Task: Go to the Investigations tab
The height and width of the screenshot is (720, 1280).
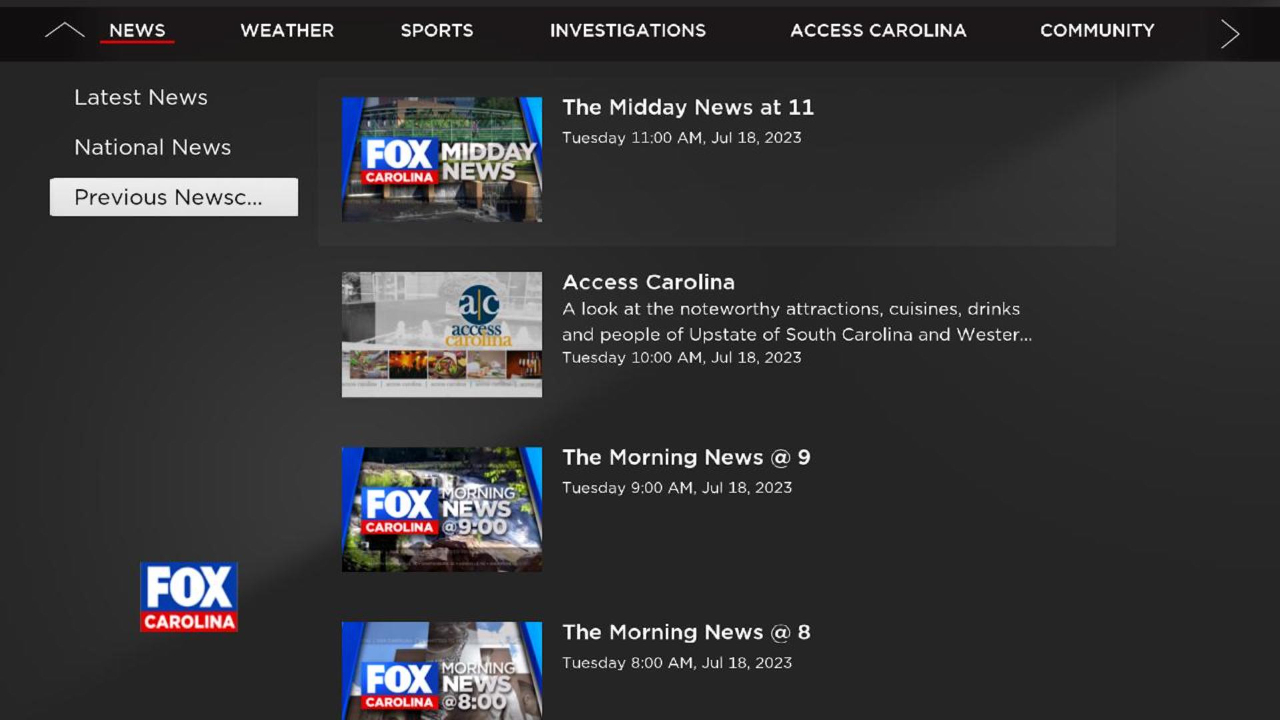Action: (x=628, y=31)
